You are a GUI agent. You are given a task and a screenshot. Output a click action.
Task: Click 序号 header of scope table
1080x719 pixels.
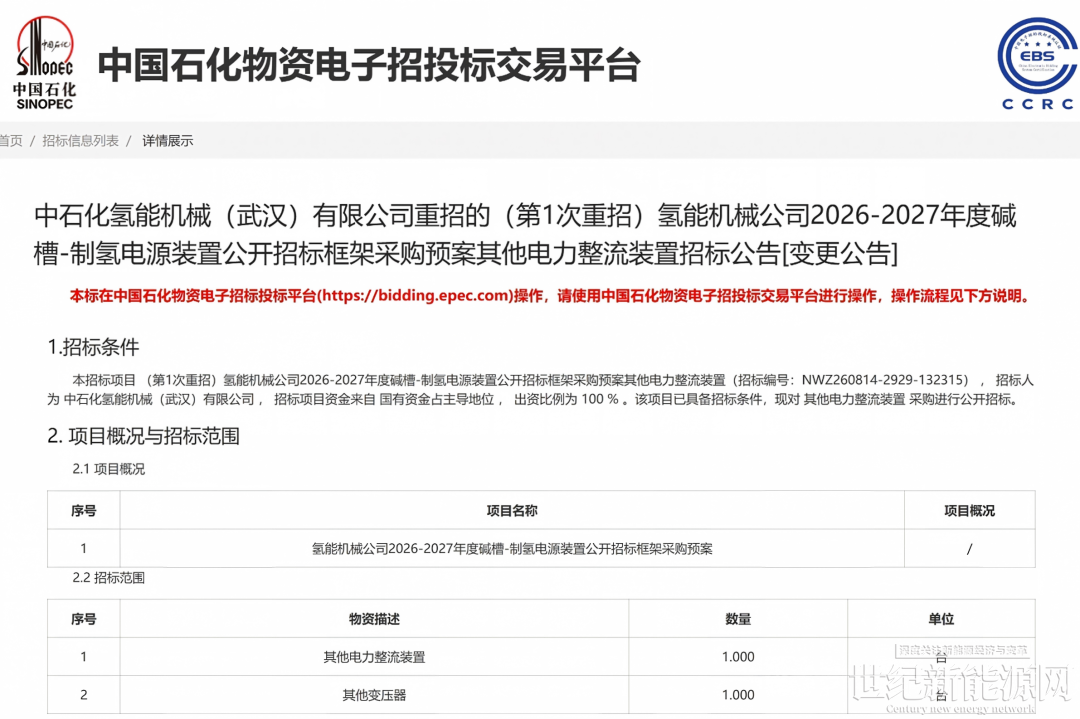[x=83, y=619]
